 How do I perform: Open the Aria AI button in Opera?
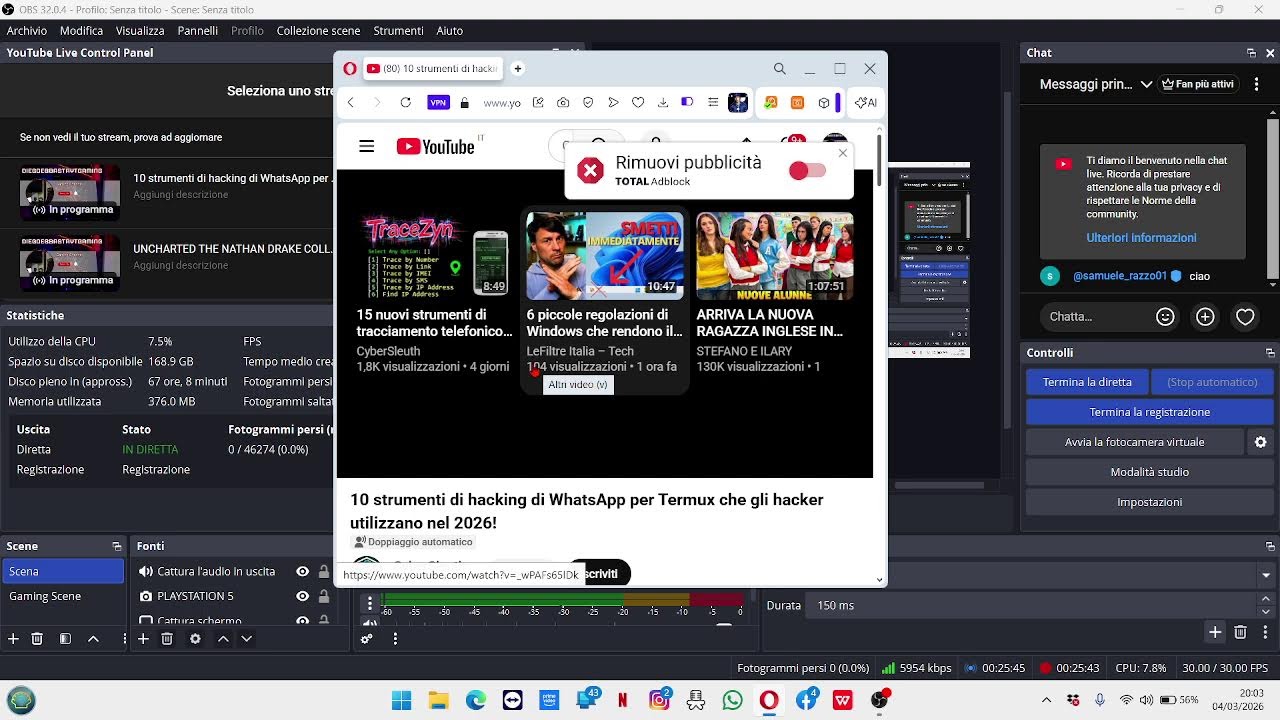coord(865,102)
